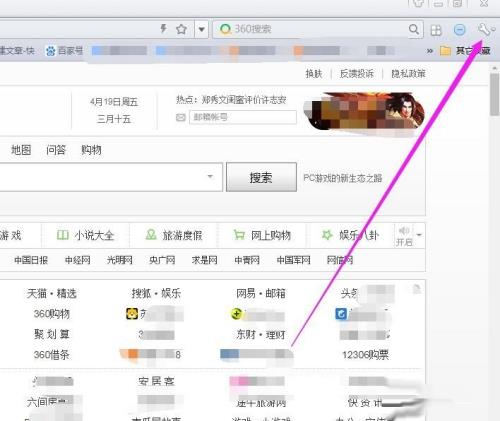Screen dimensions: 500x421
Task: Open the 反馈投诉 link
Action: click(x=357, y=73)
